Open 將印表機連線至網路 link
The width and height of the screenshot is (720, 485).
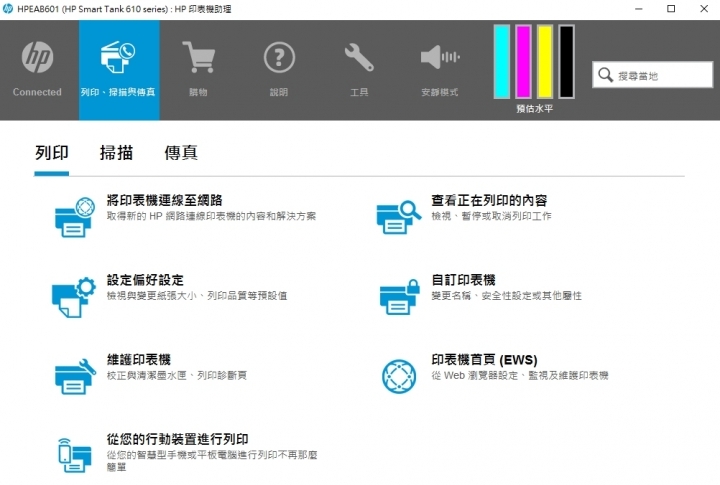[164, 200]
